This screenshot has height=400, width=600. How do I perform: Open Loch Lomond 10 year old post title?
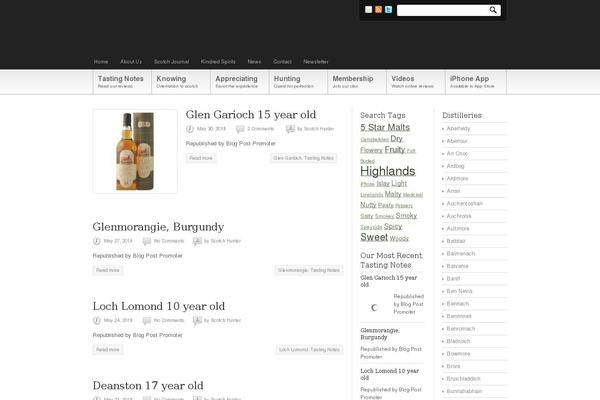(x=159, y=306)
